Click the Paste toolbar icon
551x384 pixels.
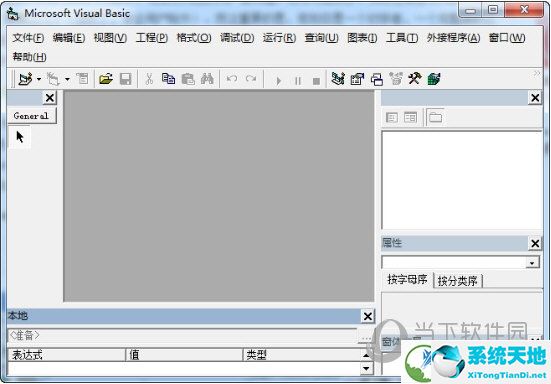point(188,79)
